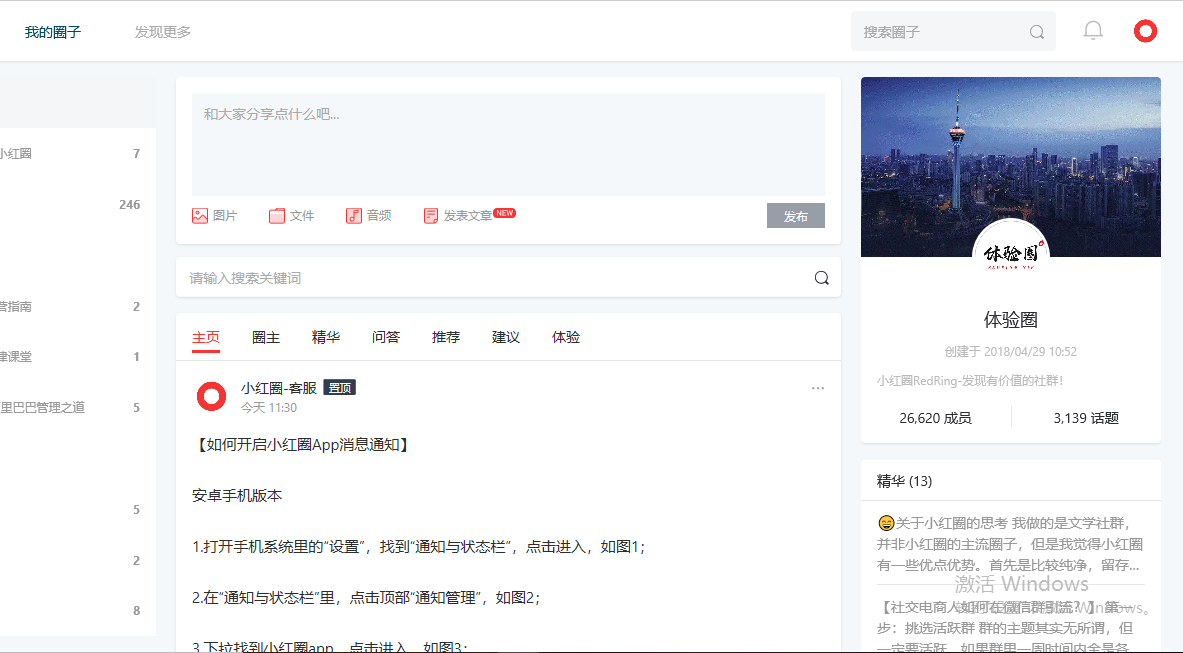Click post title 如何开启小红圈App消息通知
This screenshot has width=1183, height=653.
coord(303,445)
